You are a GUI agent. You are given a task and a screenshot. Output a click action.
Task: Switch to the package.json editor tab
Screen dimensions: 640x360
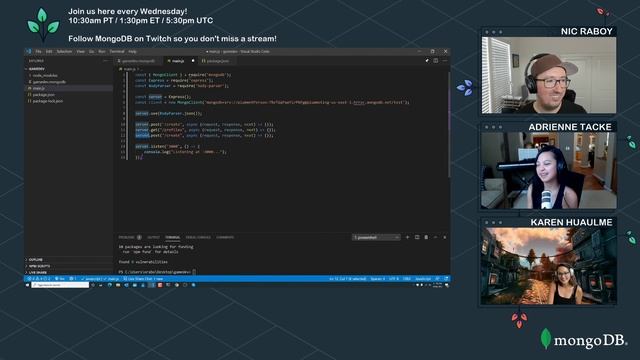218,61
